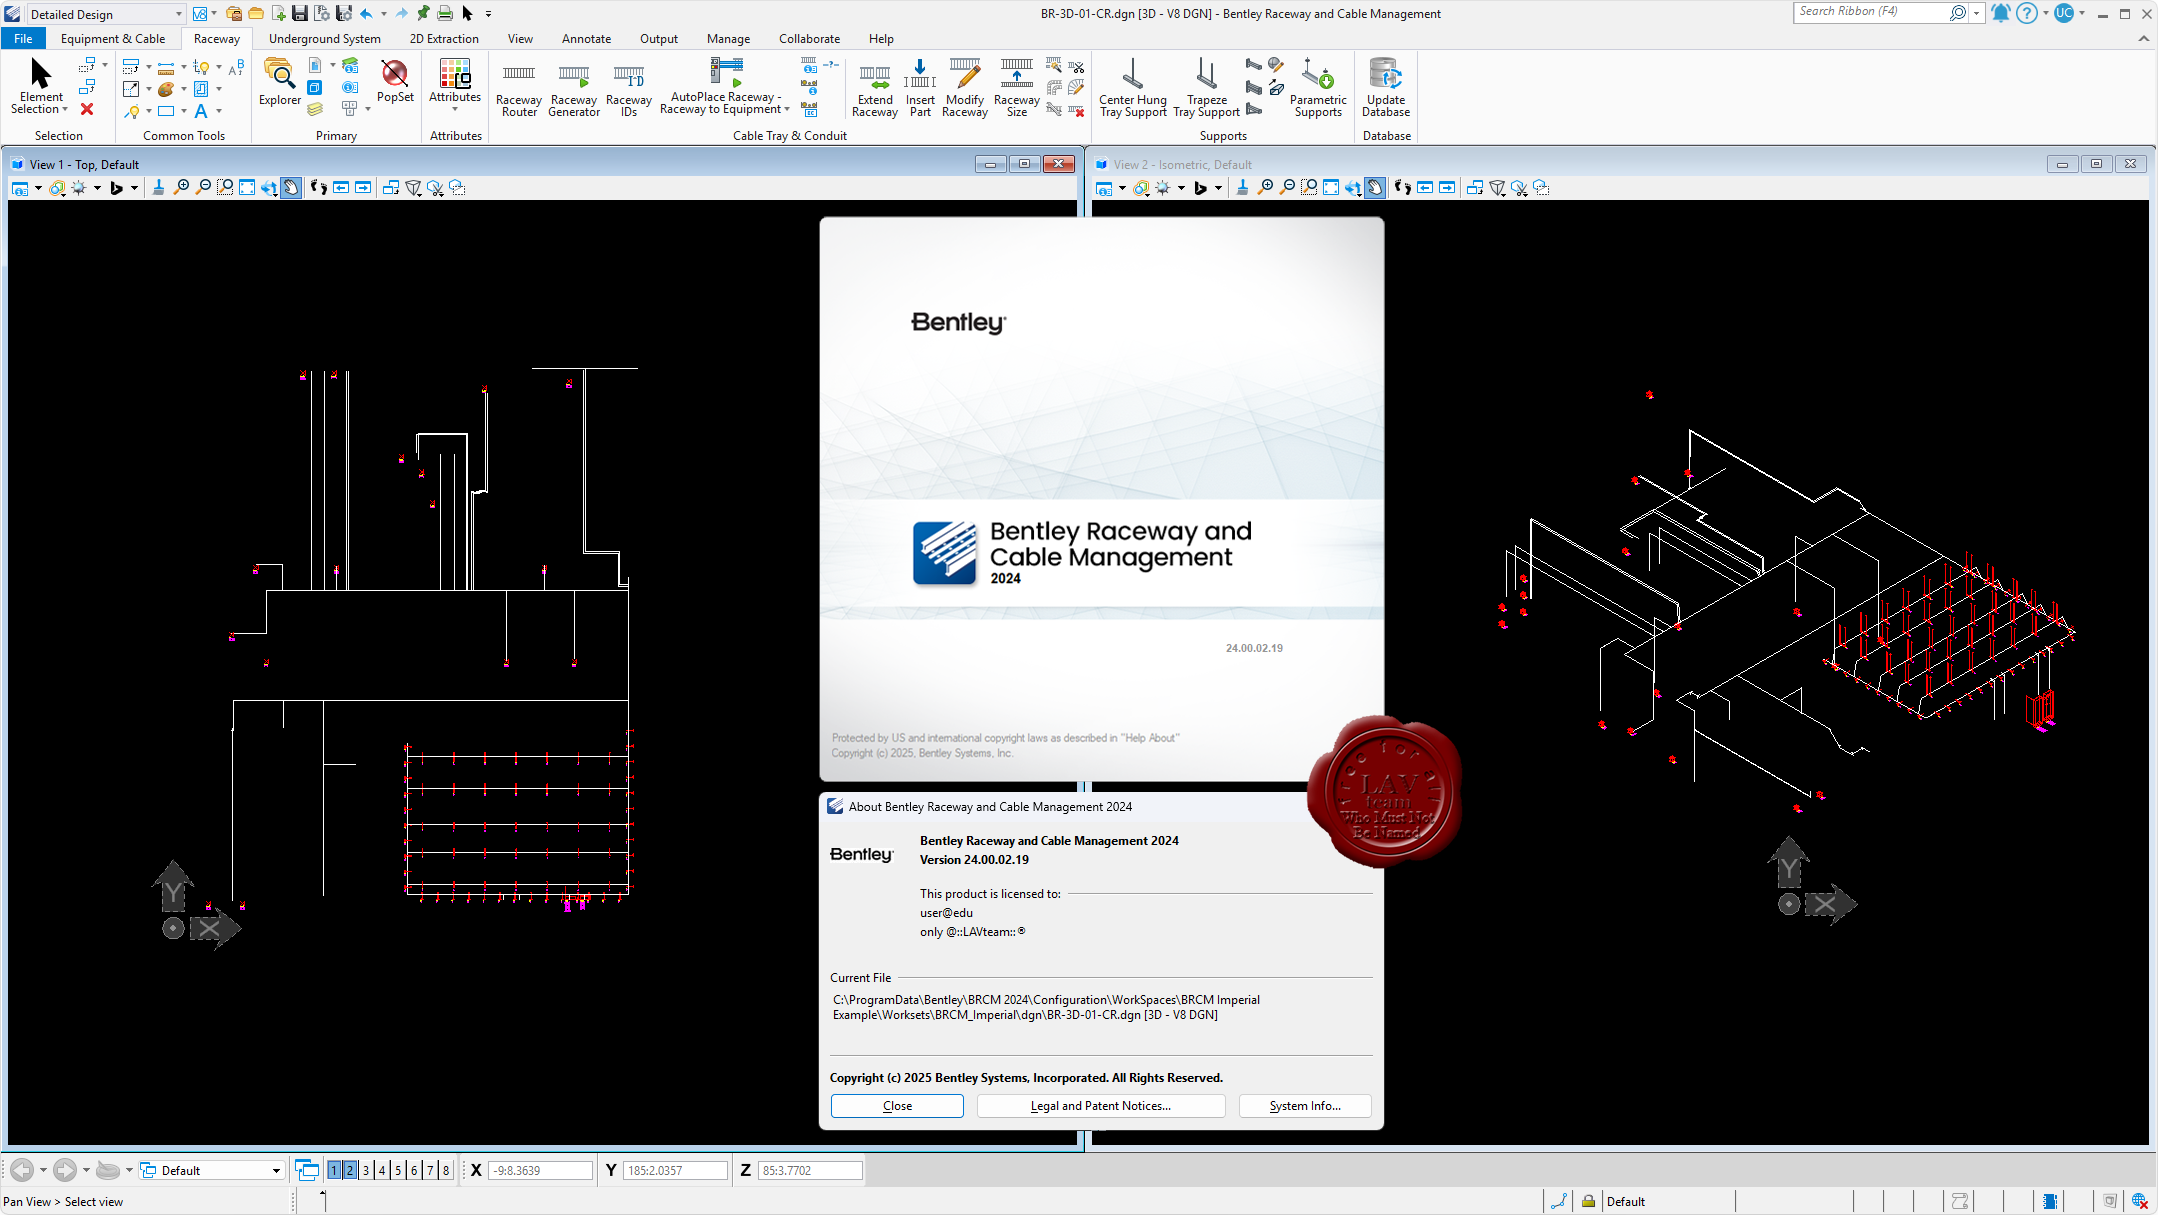The height and width of the screenshot is (1215, 2158).
Task: Toggle view 4 button
Action: coord(382,1170)
